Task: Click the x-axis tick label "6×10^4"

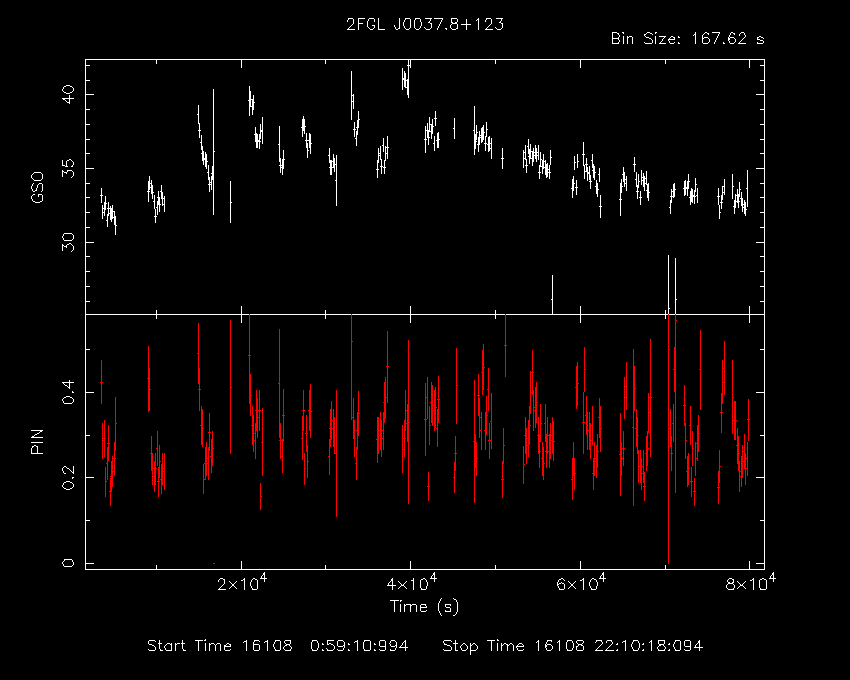Action: point(581,582)
